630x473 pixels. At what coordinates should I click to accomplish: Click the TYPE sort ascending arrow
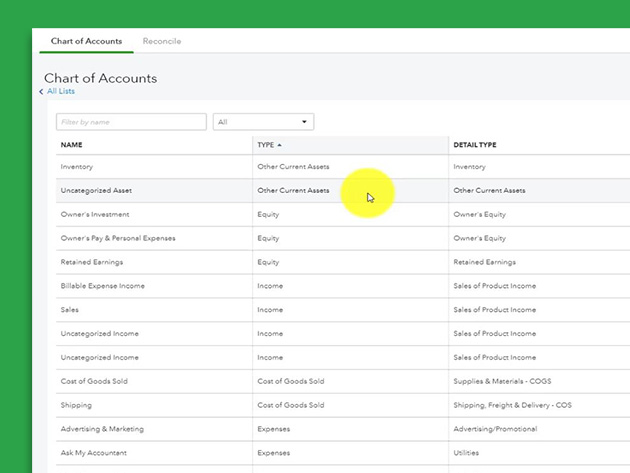click(x=279, y=145)
